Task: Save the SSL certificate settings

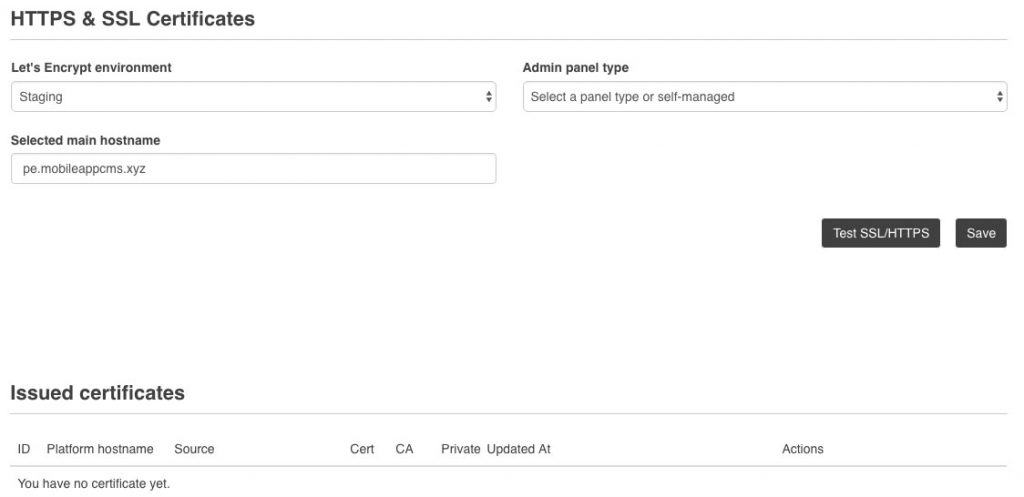Action: 980,233
